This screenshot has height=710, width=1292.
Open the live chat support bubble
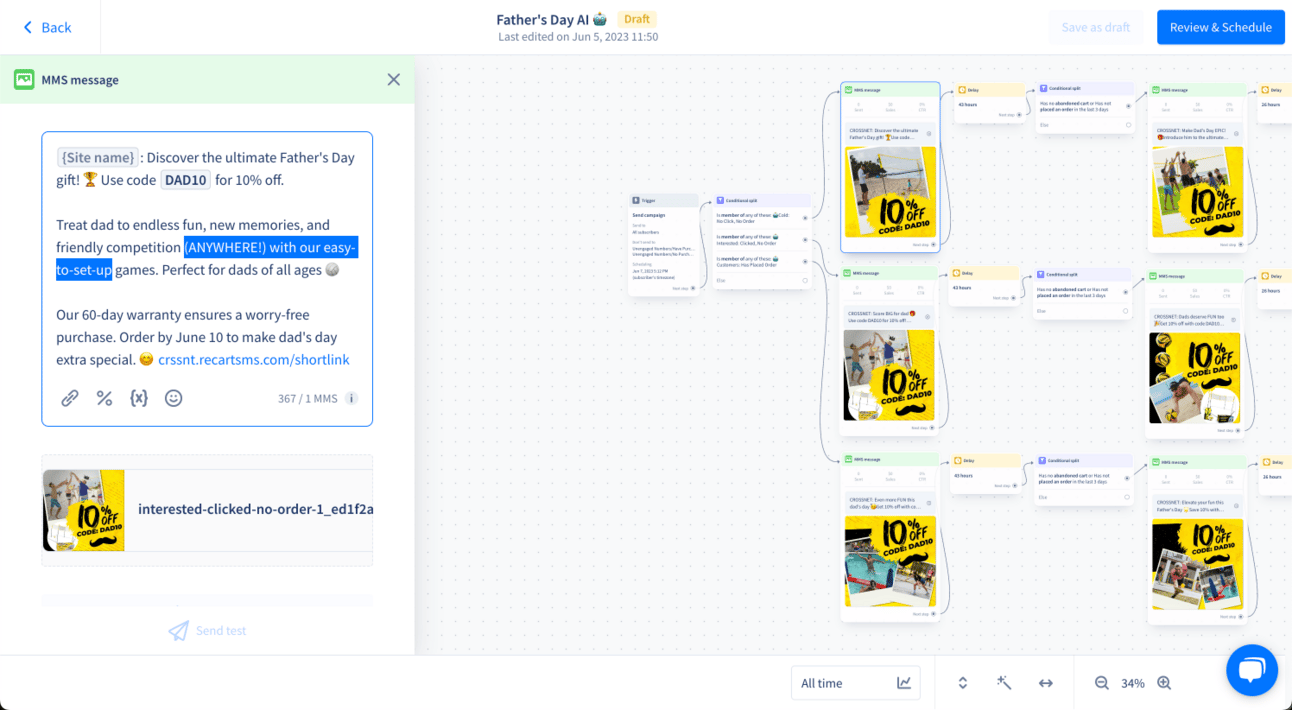[x=1252, y=670]
